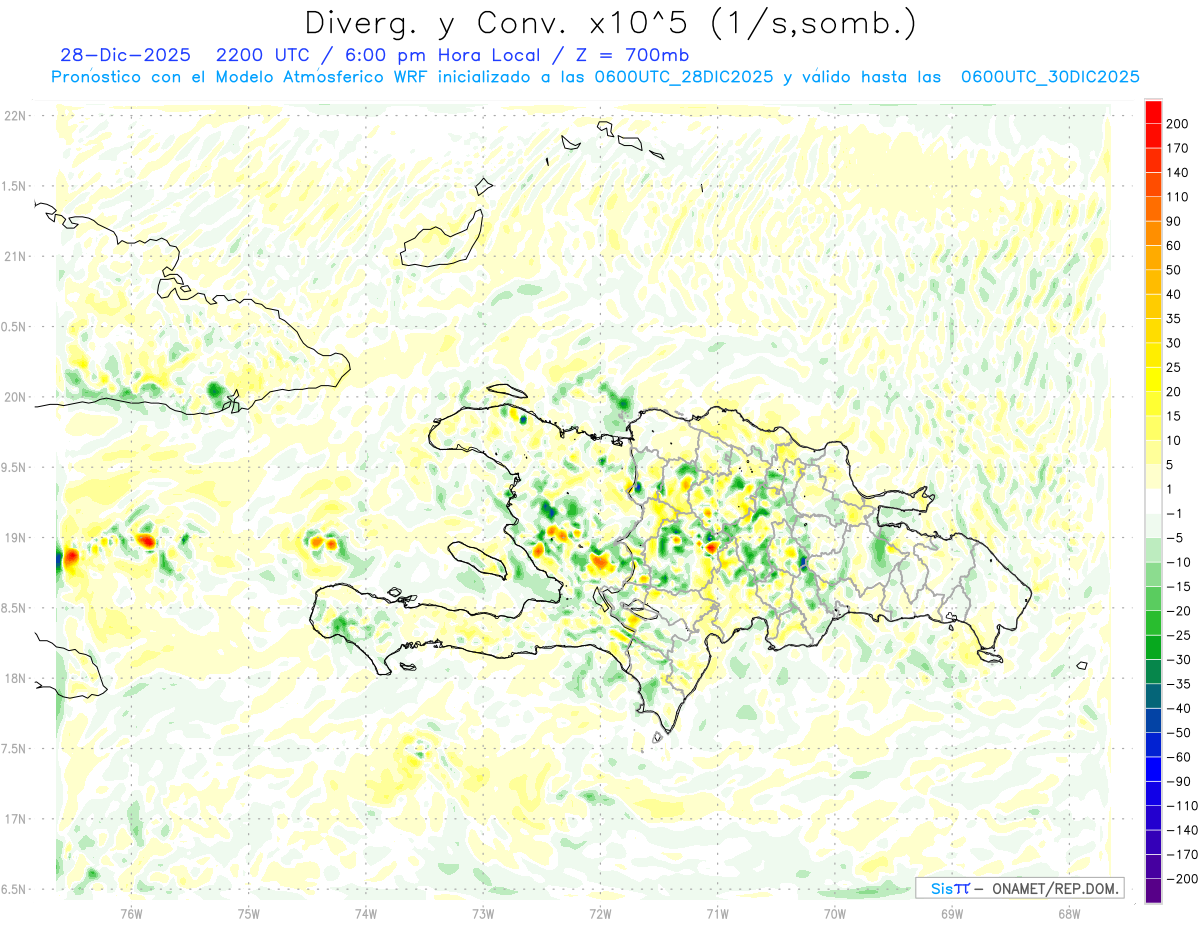Click the longitude label "74W"
1200x927 pixels.
pos(366,914)
